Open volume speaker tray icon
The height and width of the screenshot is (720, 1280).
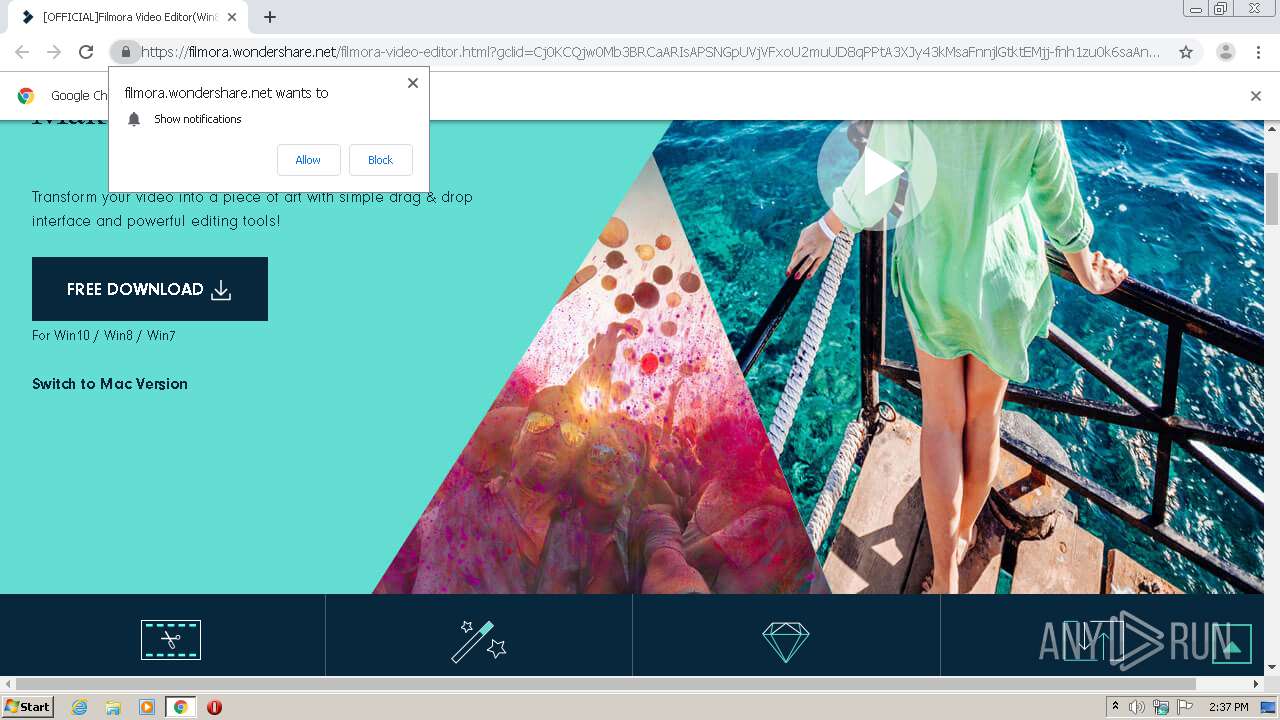pyautogui.click(x=1137, y=707)
